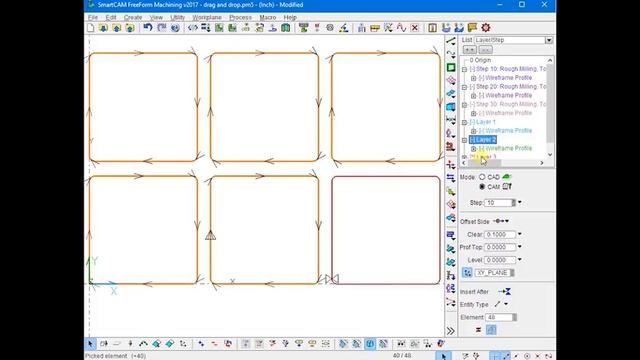The height and width of the screenshot is (360, 640).
Task: Click the workplane icon beside XY_PLANE
Action: pyautogui.click(x=467, y=273)
